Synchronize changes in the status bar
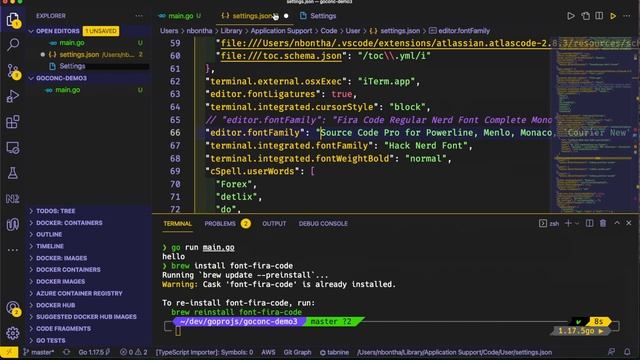The image size is (640, 360). click(x=66, y=352)
